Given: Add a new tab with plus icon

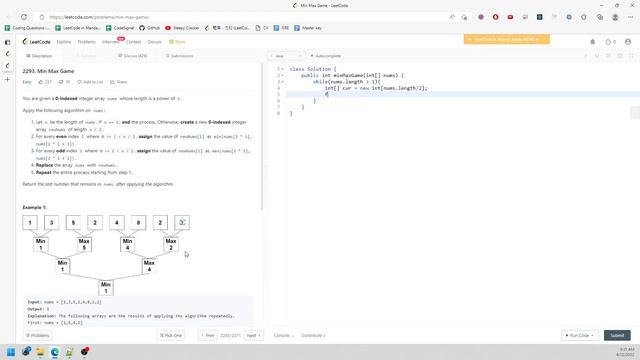Looking at the screenshot, I should [x=7, y=80].
